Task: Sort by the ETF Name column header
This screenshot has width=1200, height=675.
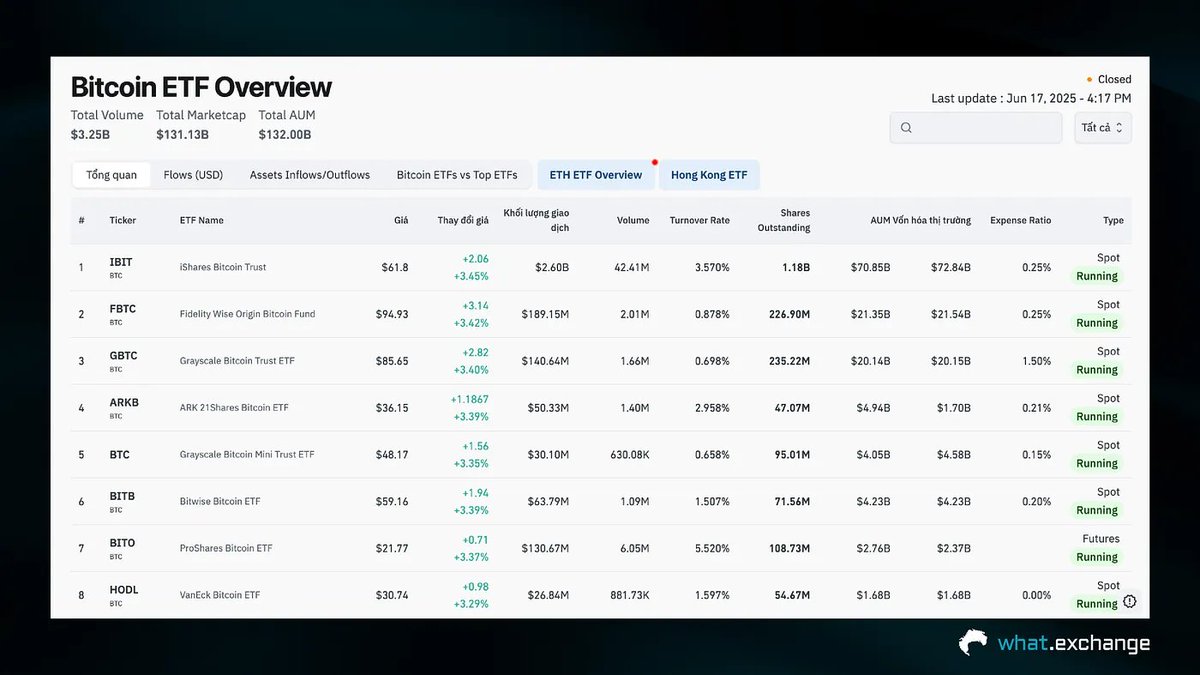Action: (x=202, y=220)
